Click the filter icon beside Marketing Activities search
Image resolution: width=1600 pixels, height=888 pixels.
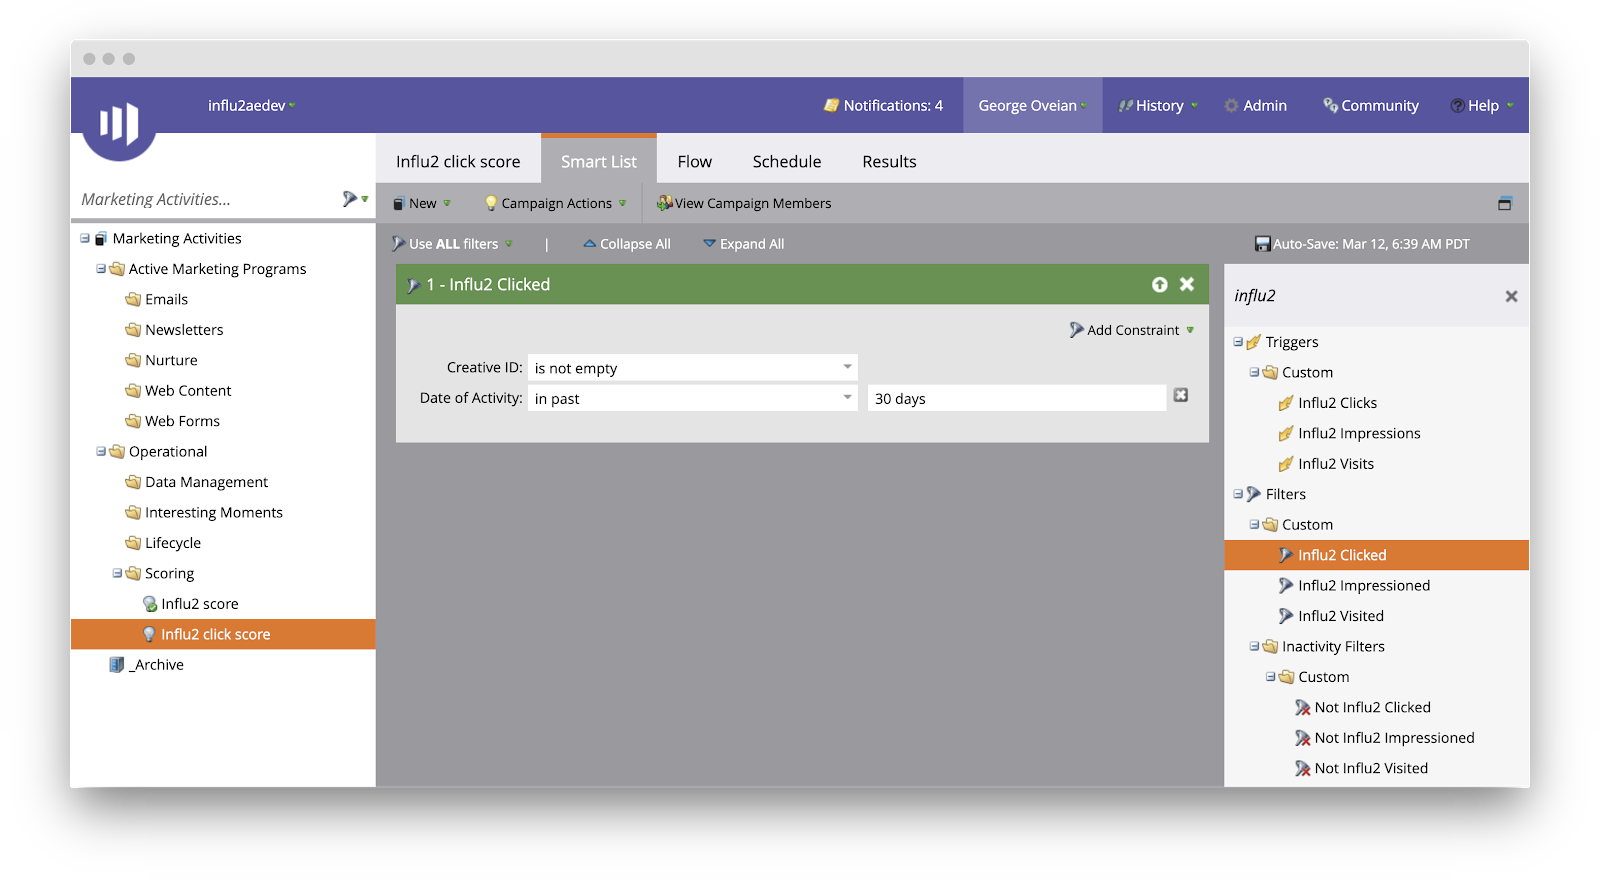point(351,199)
